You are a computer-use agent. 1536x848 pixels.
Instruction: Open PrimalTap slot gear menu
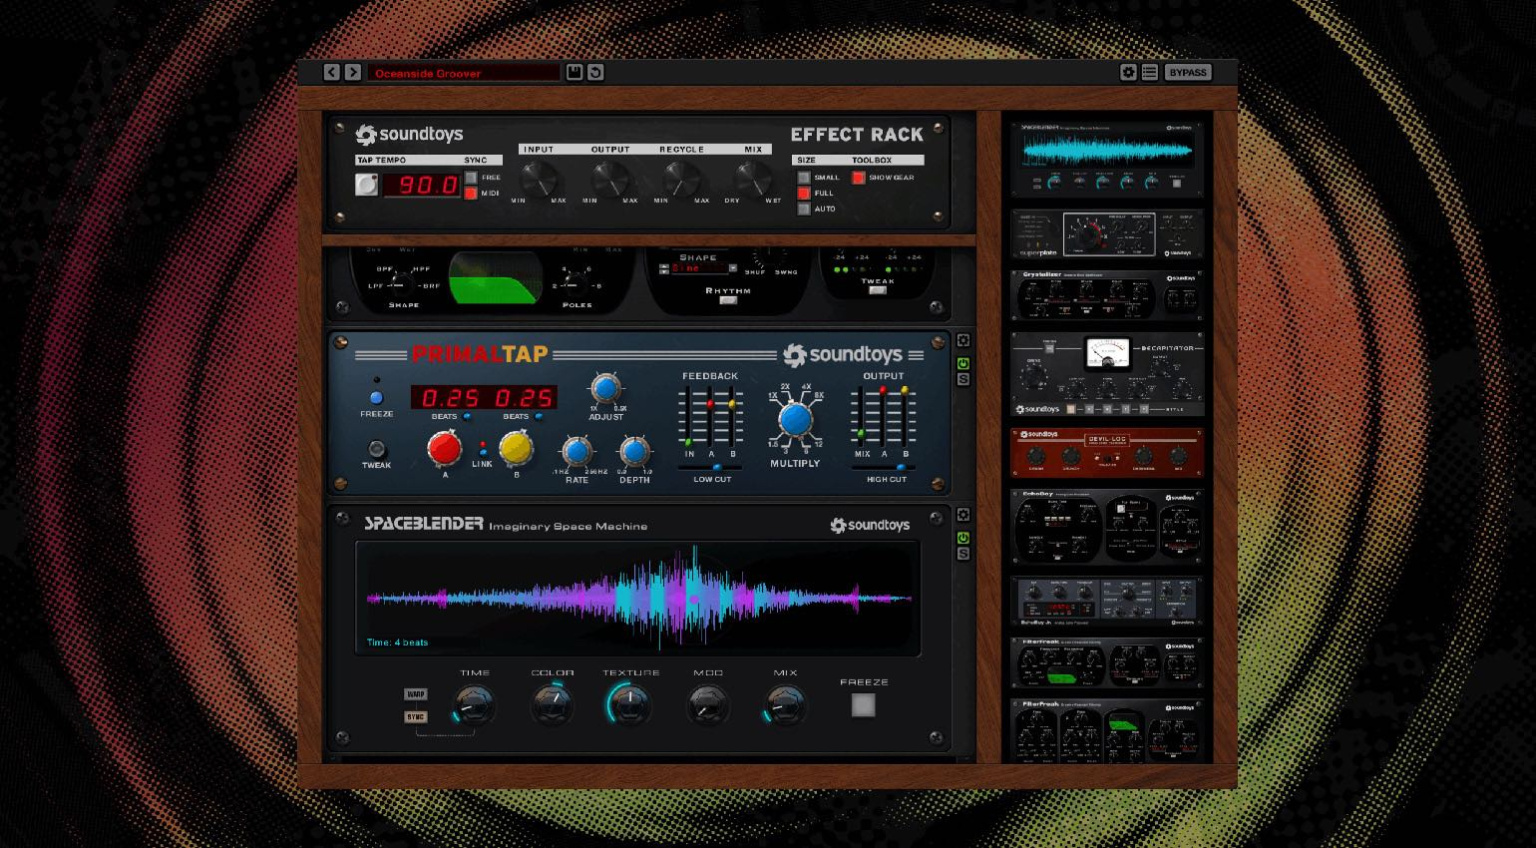[963, 341]
